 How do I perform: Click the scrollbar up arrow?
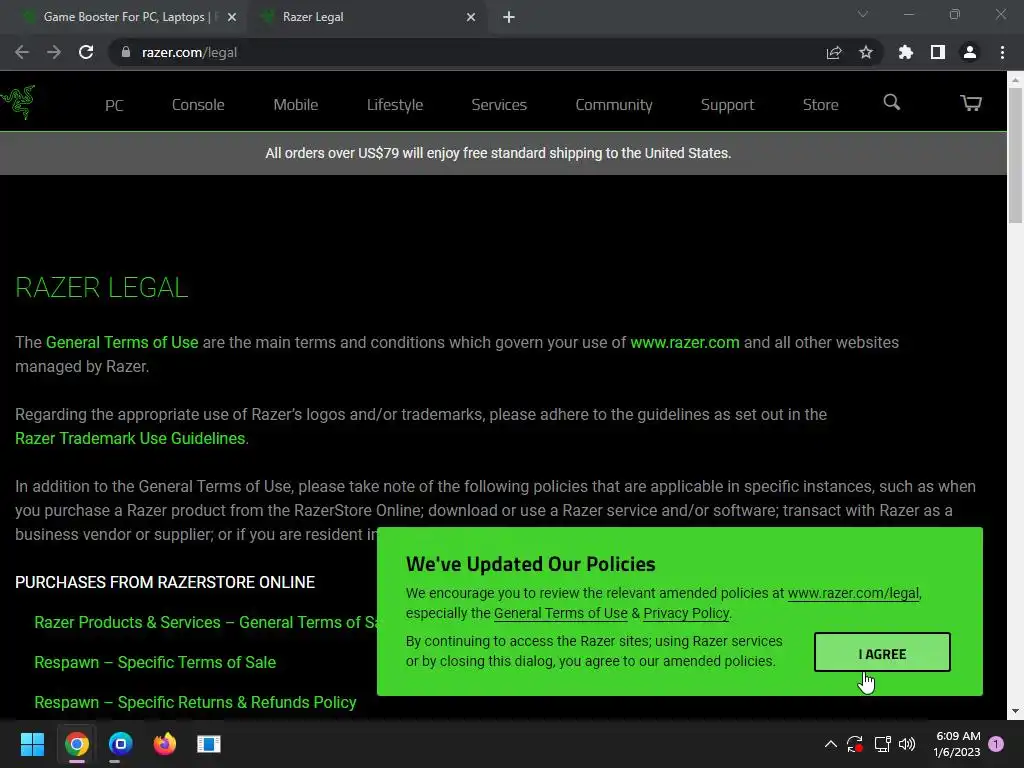click(x=1016, y=79)
